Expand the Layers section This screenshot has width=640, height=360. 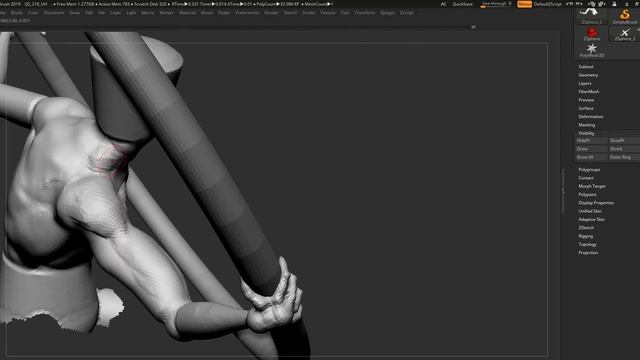click(584, 83)
